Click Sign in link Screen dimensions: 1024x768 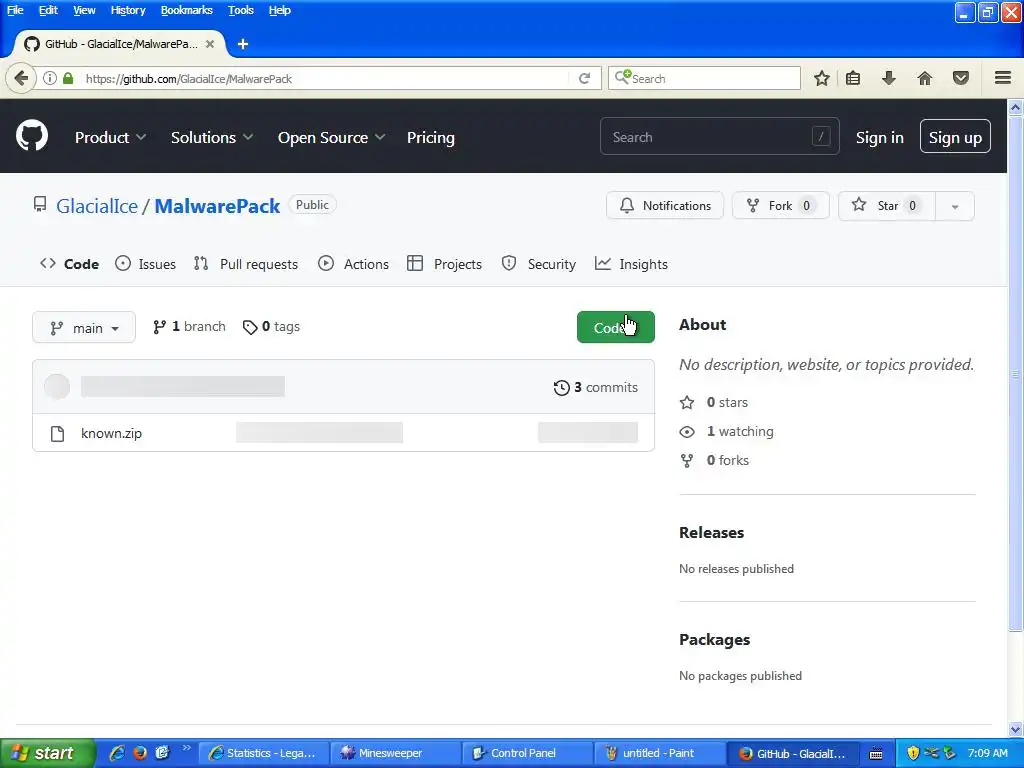point(880,137)
